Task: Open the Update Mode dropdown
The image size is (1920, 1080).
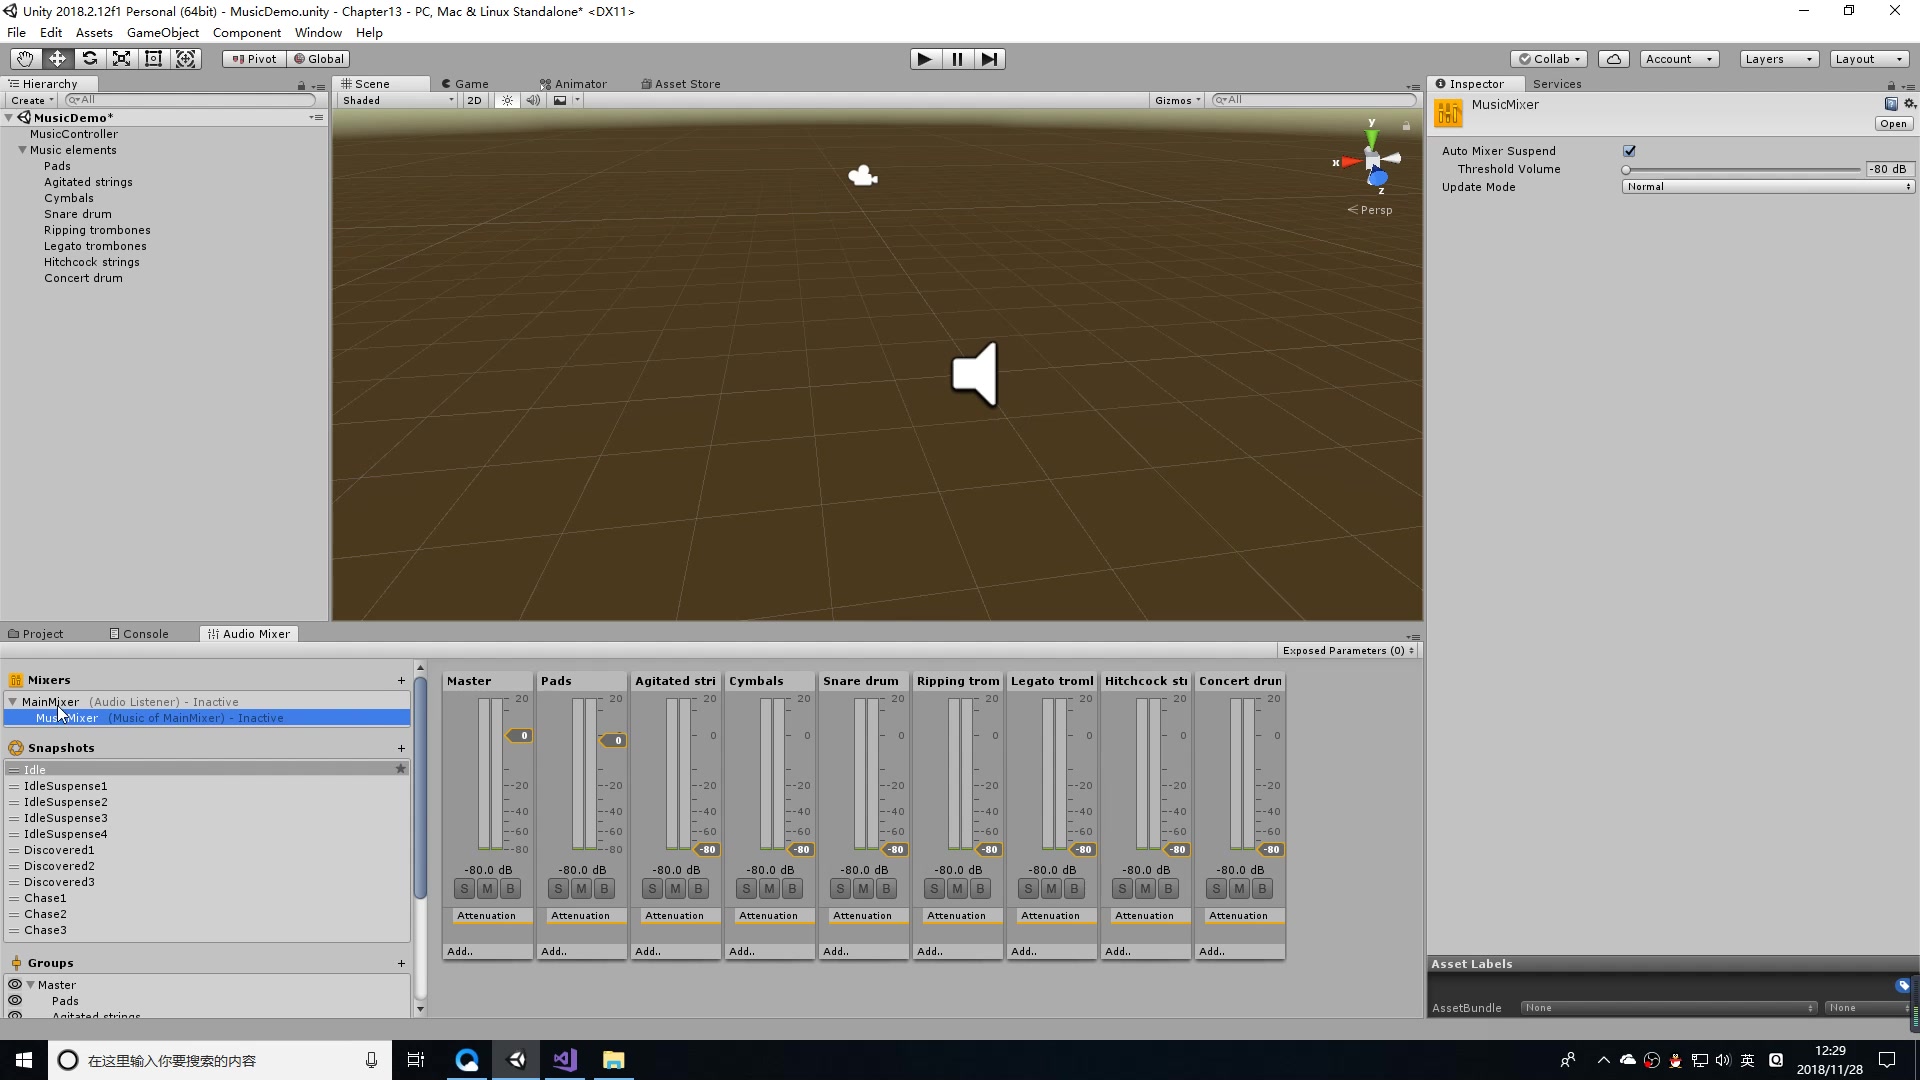Action: point(1767,187)
